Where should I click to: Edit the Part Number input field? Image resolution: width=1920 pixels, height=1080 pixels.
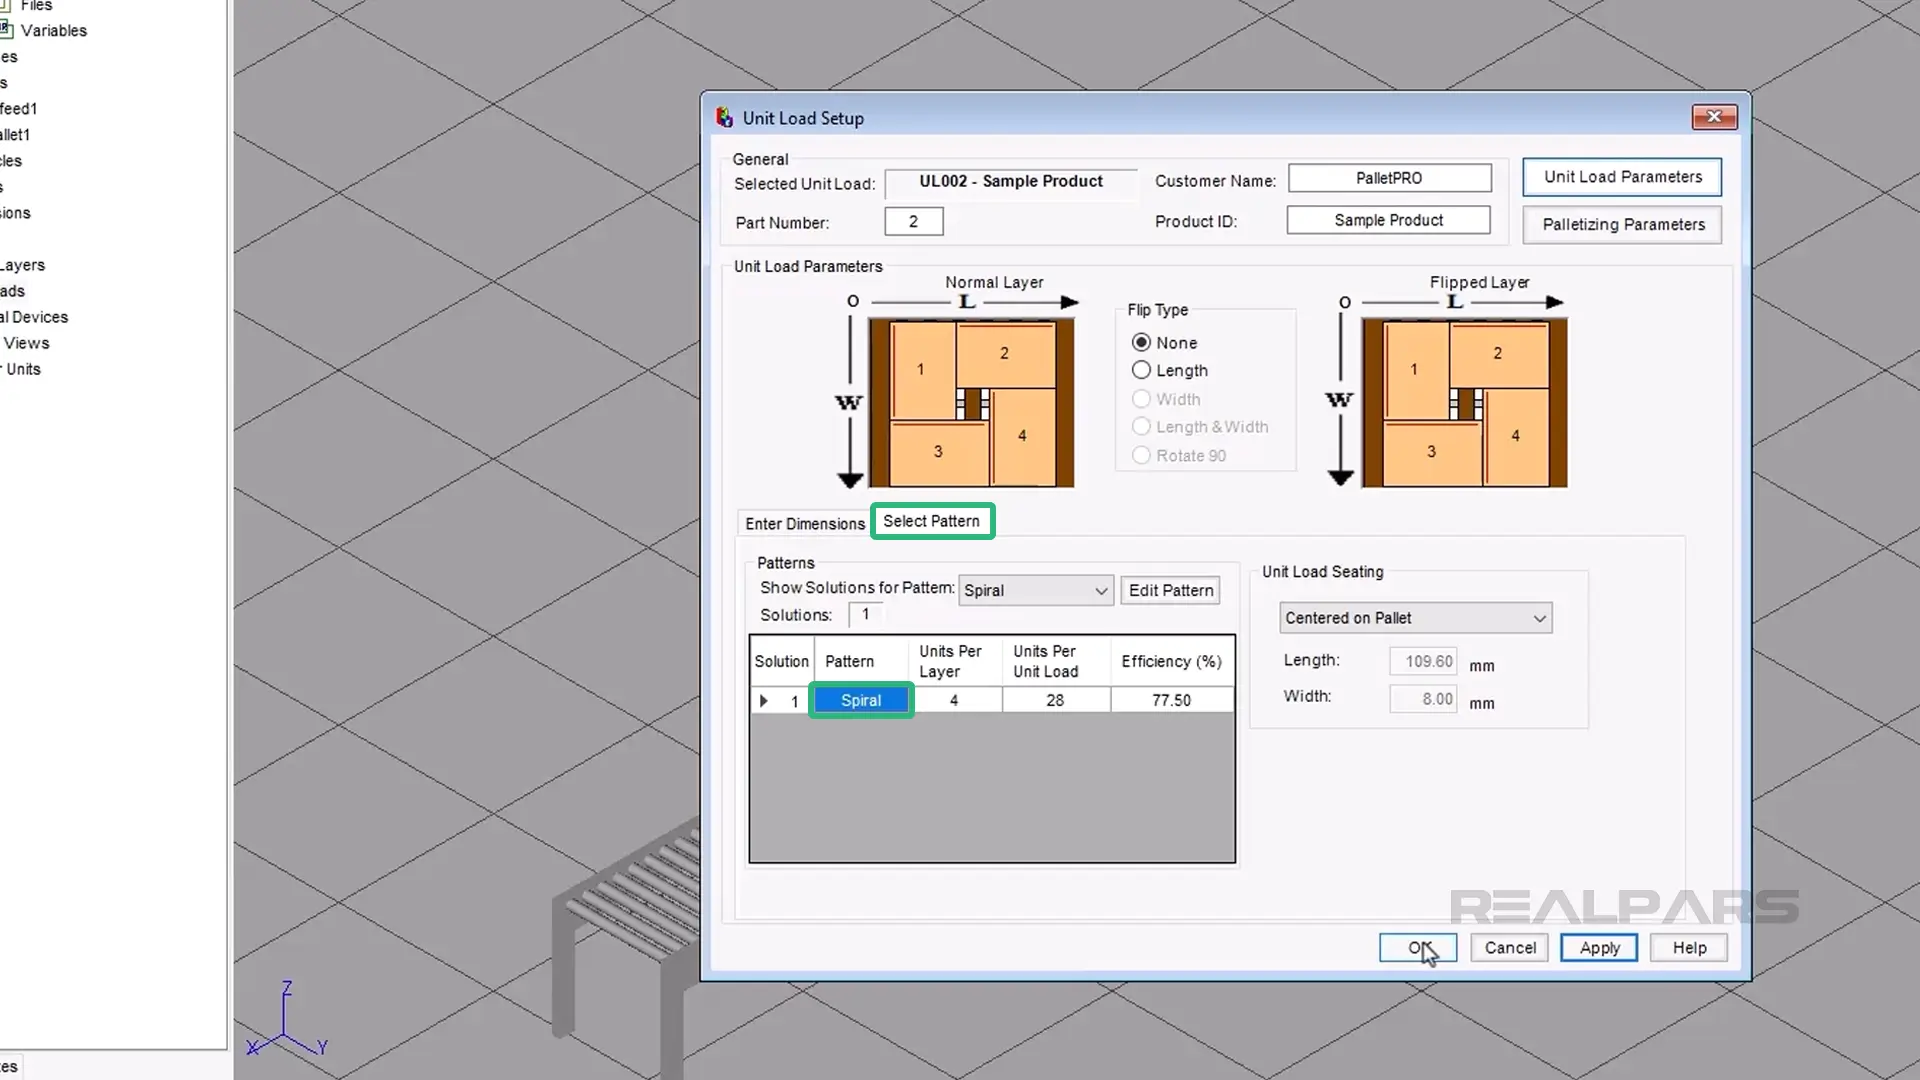point(914,222)
